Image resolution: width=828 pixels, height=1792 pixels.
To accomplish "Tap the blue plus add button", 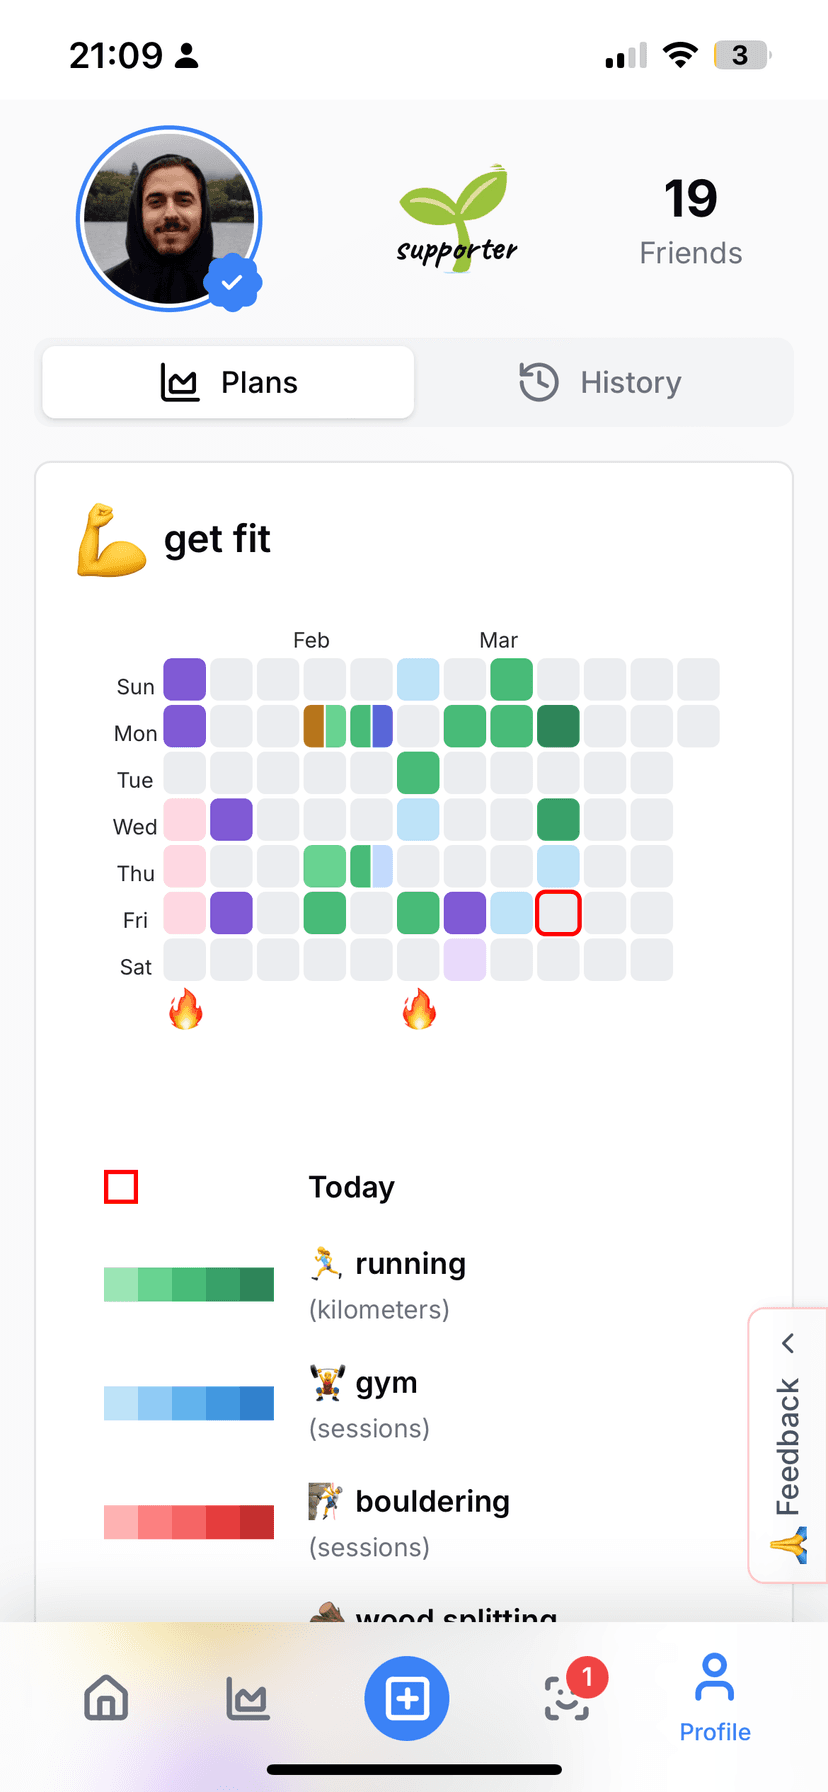I will tap(407, 1698).
